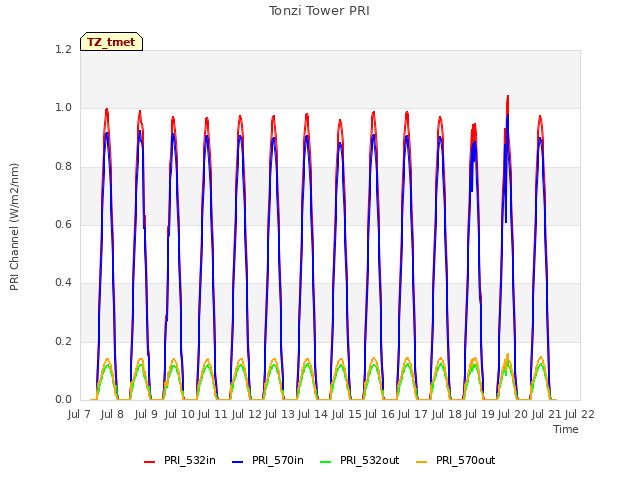Click the Jul 22 x-axis tick label
640x480 pixels.
tap(580, 415)
